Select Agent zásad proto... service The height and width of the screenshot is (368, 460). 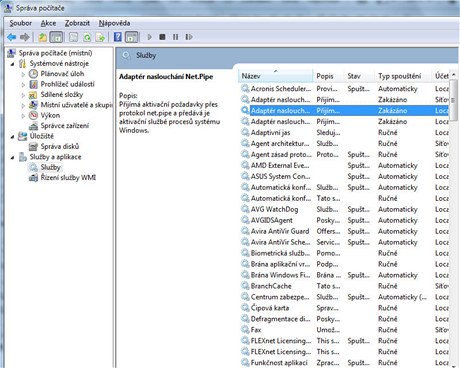(344, 155)
